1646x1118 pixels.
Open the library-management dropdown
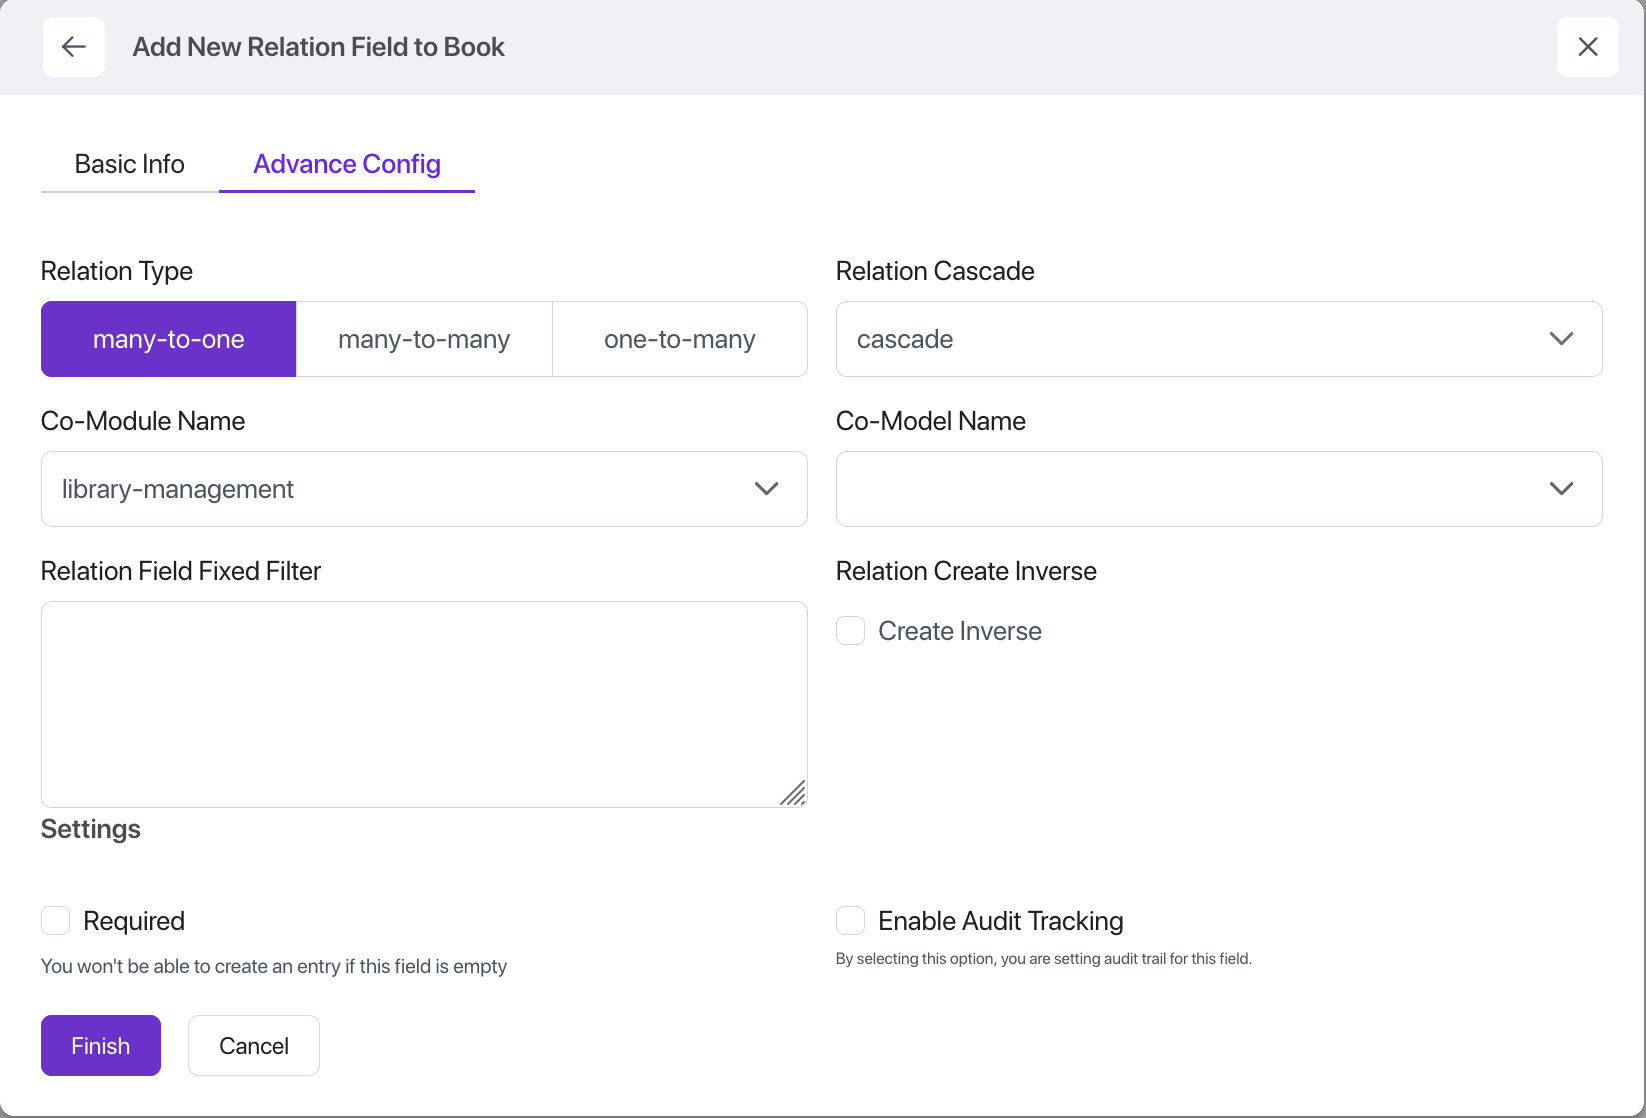click(x=400, y=489)
